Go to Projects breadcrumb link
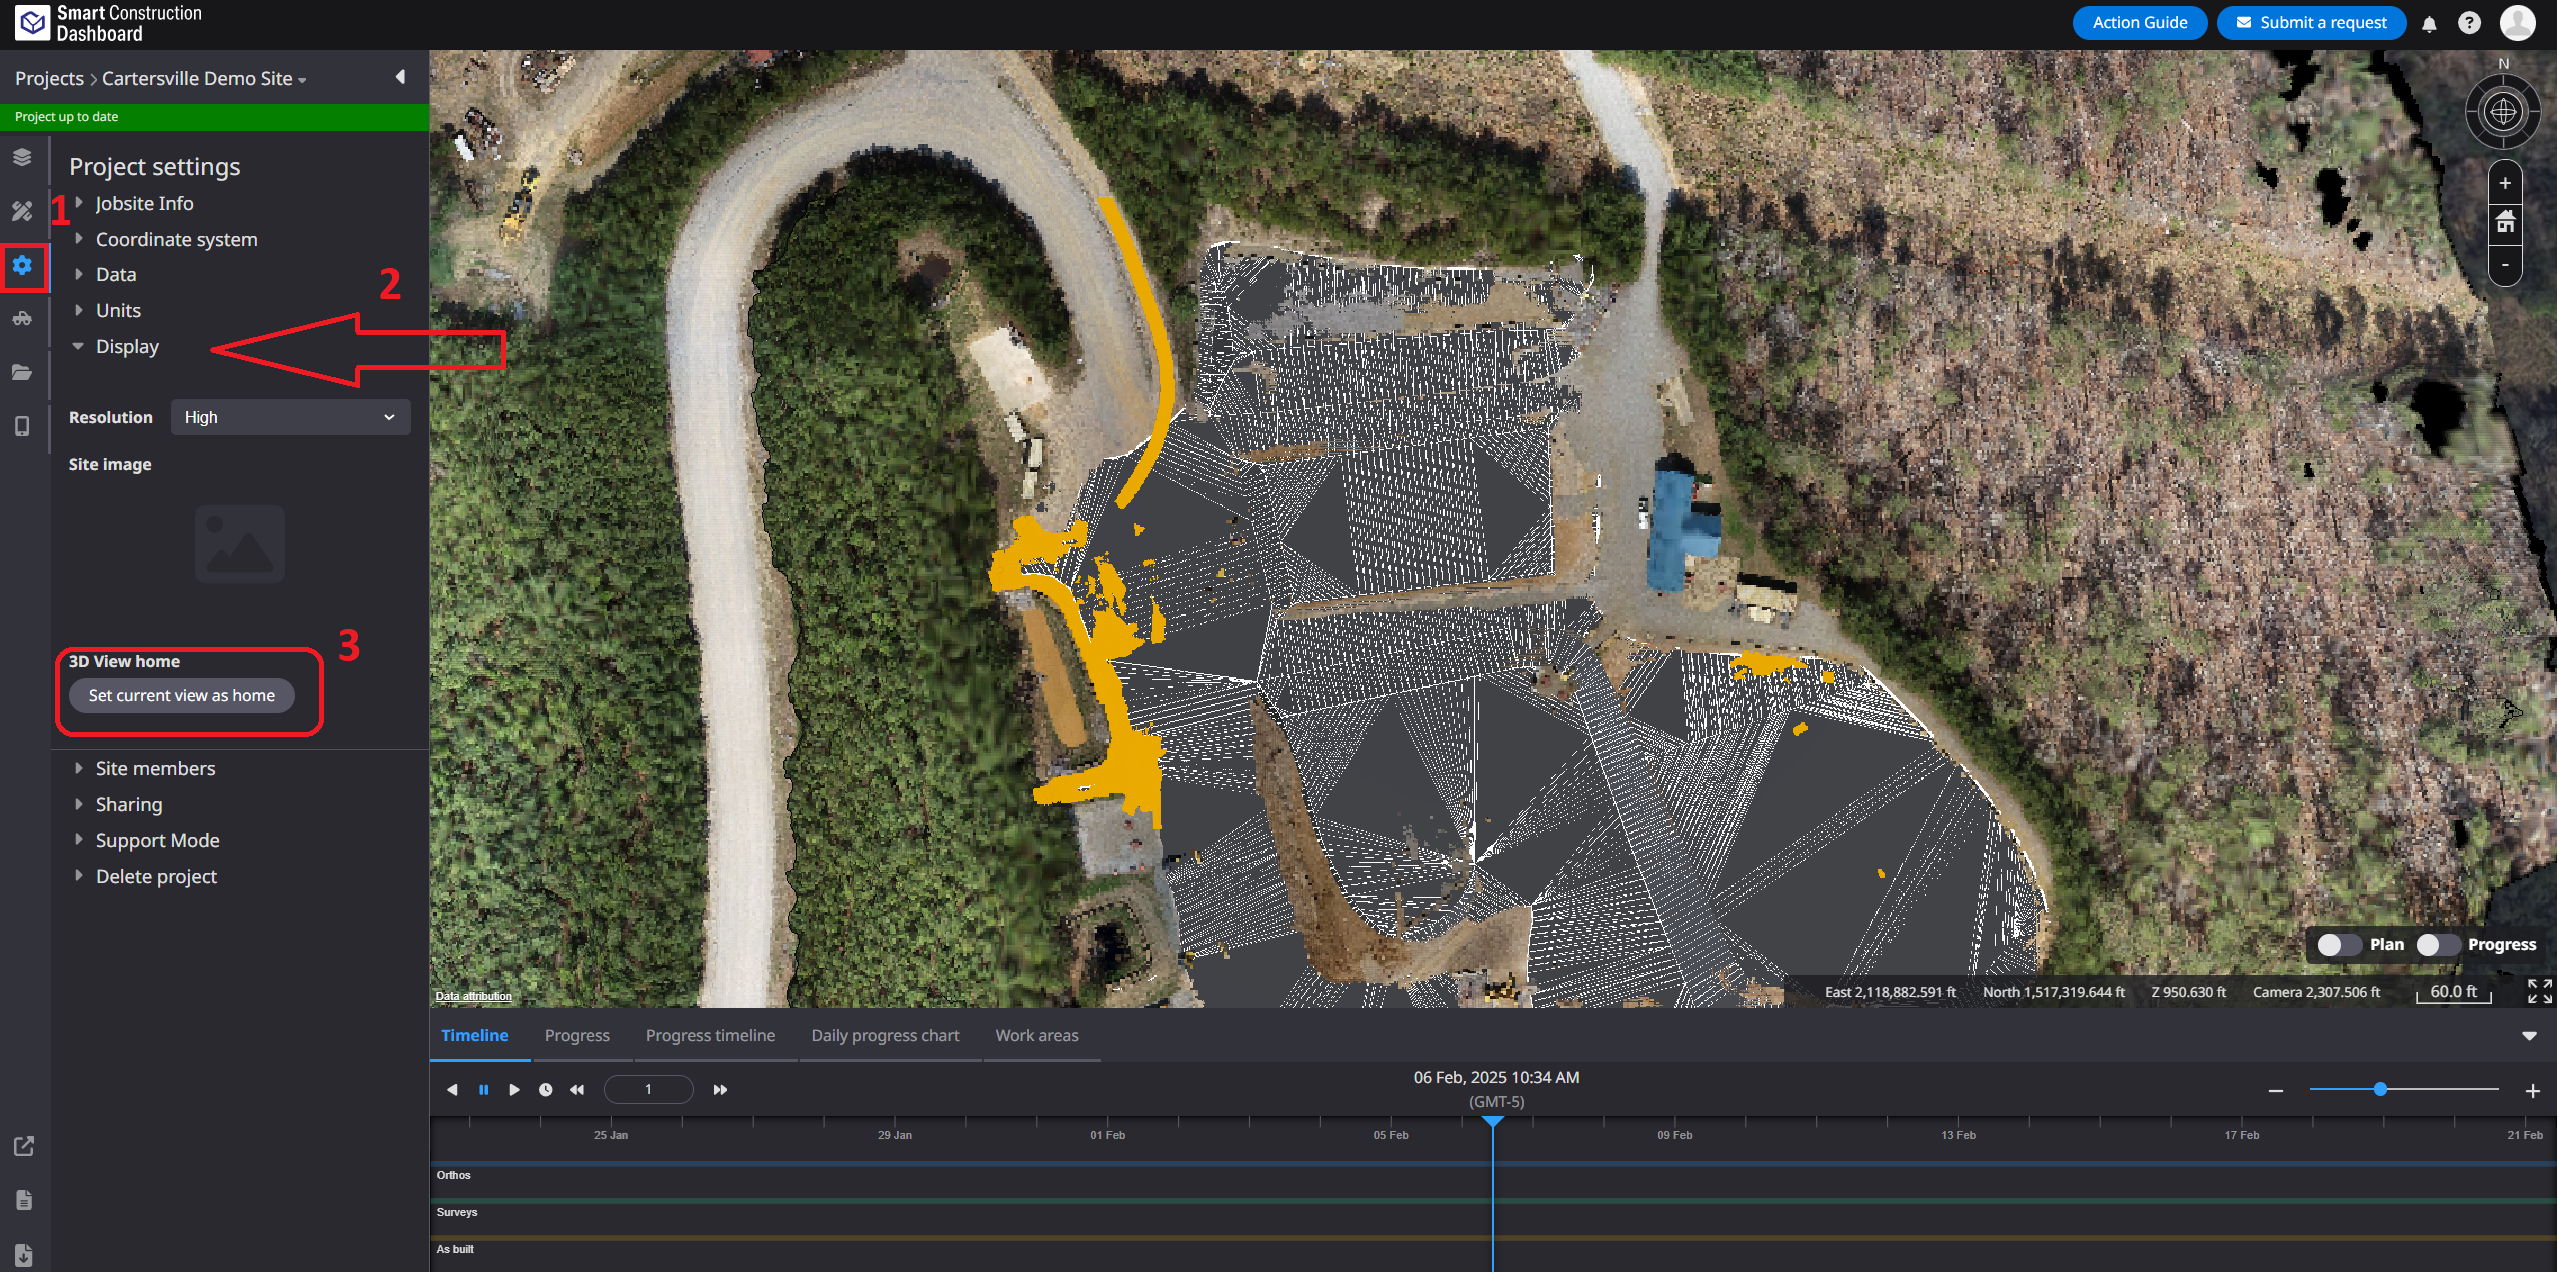2559x1272 pixels. pyautogui.click(x=49, y=78)
